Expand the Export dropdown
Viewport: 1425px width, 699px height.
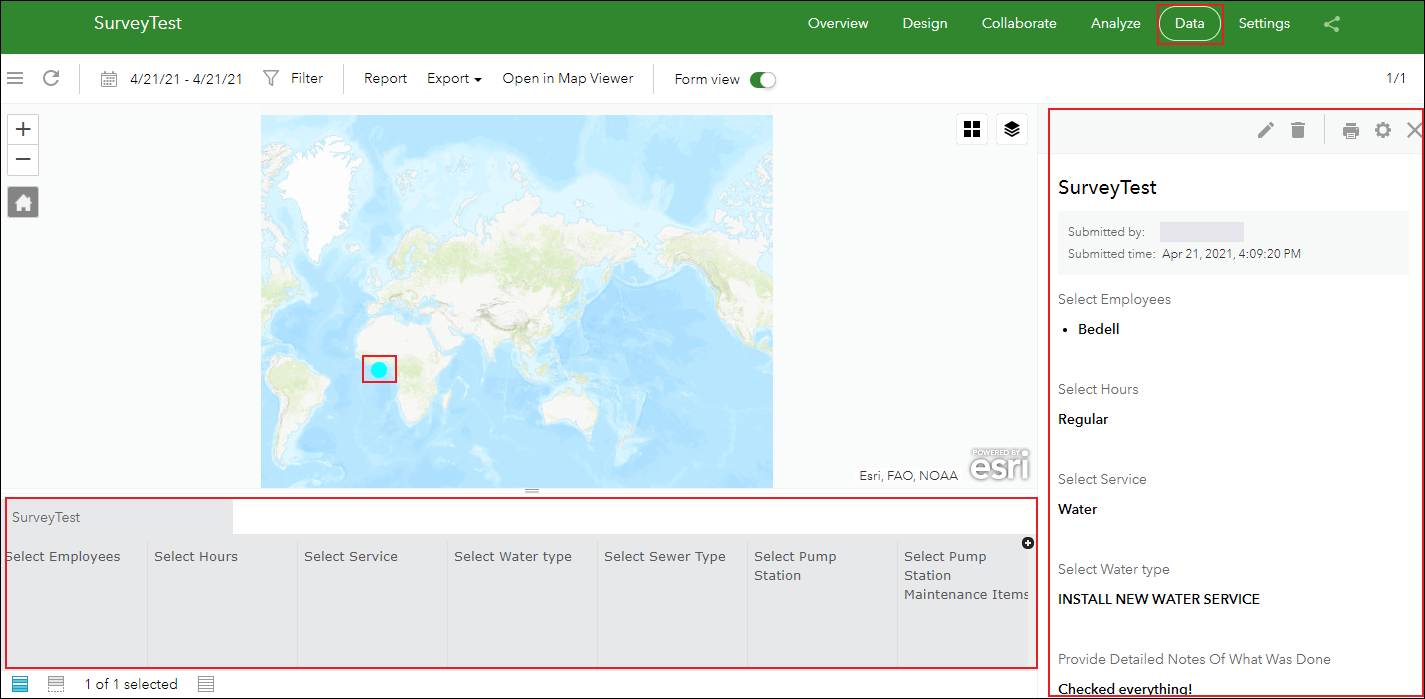[454, 79]
